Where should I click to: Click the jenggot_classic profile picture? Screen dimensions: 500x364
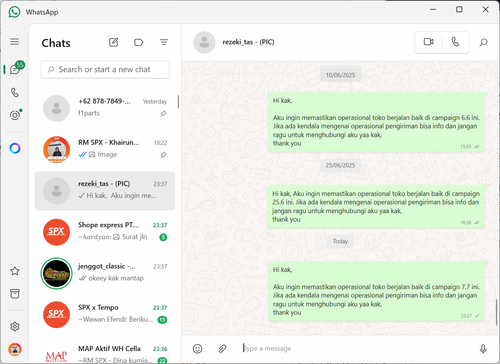coord(56,273)
